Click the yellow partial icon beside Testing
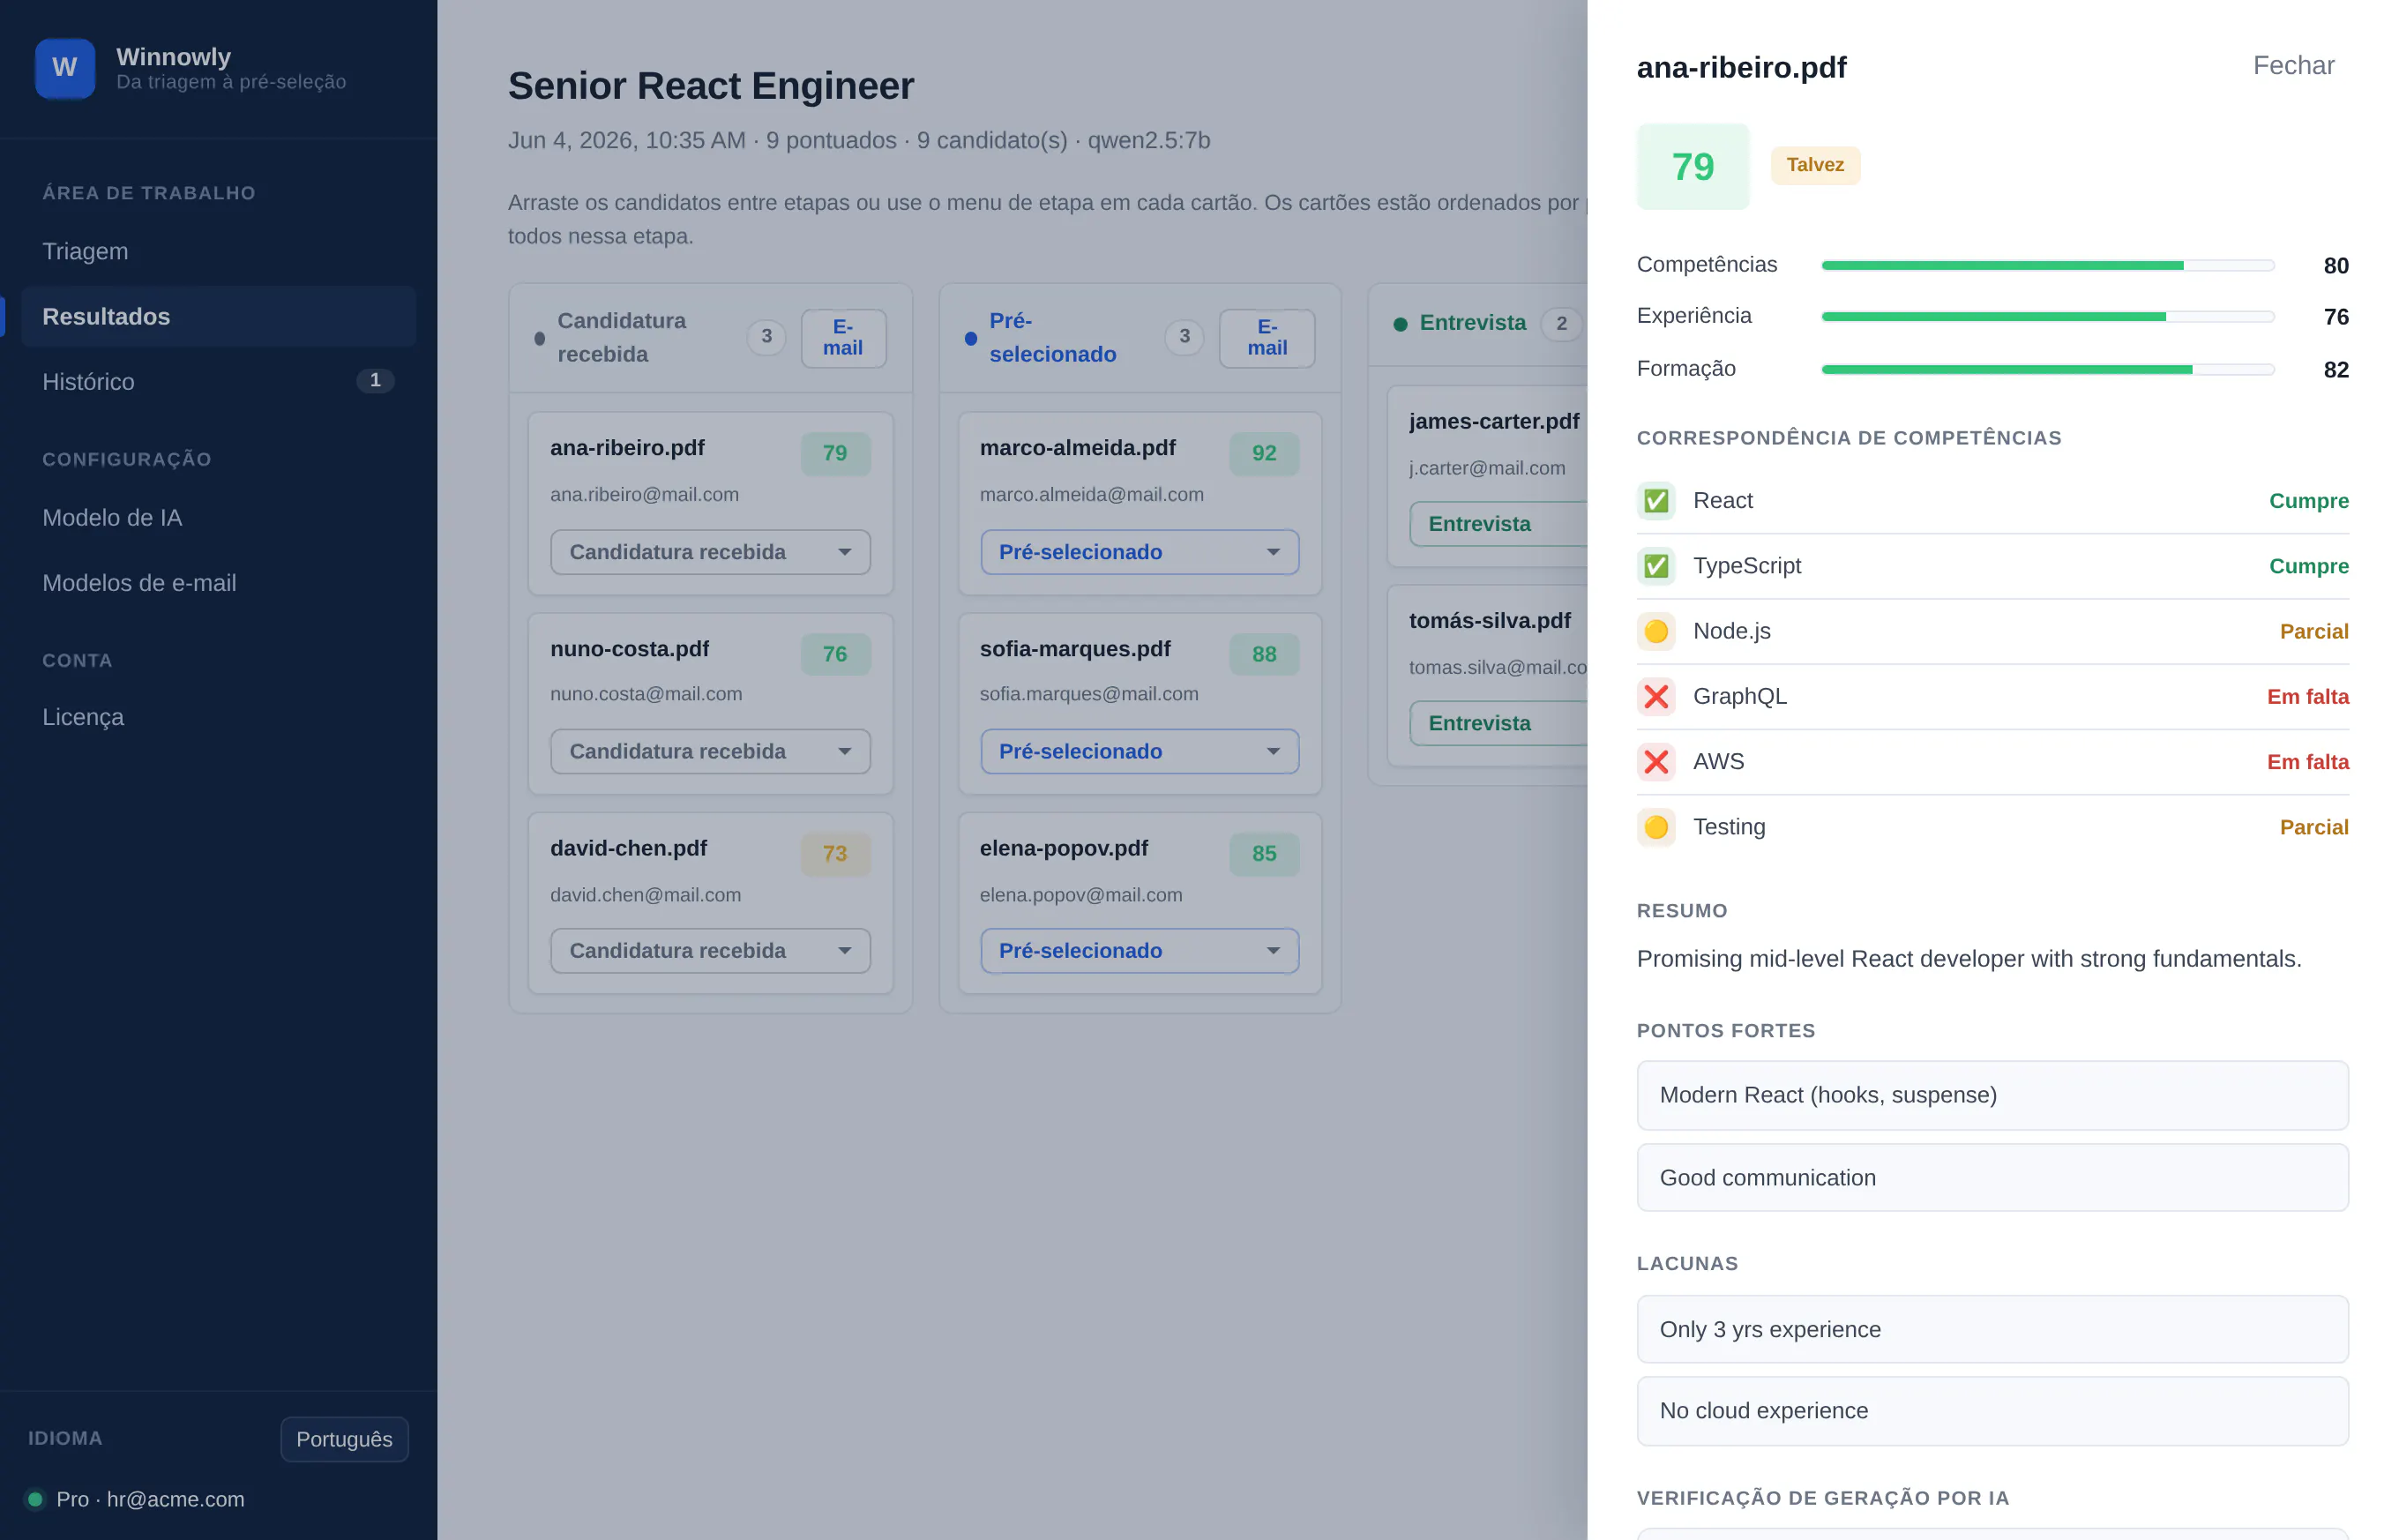The width and height of the screenshot is (2399, 1540). pyautogui.click(x=1656, y=827)
